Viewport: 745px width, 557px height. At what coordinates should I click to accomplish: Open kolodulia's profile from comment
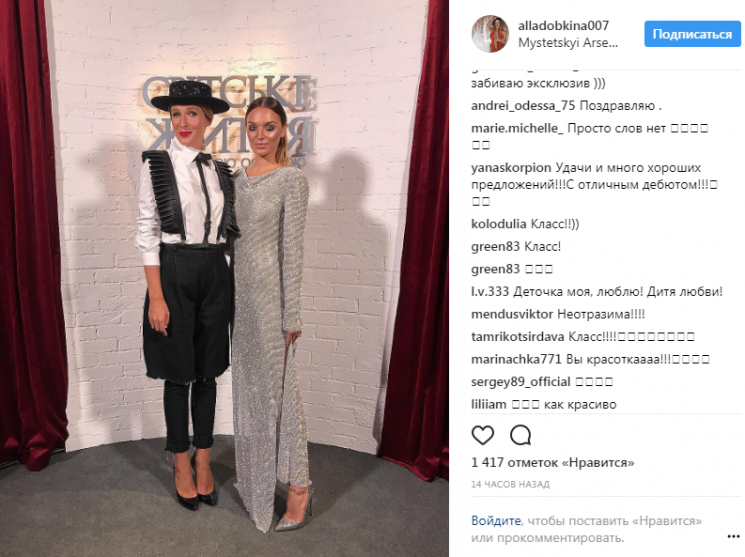498,224
